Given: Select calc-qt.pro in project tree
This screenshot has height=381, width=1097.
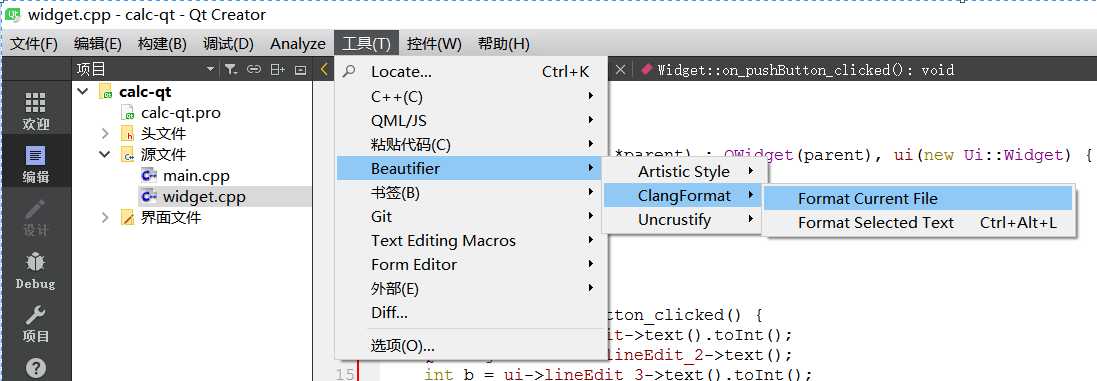Looking at the screenshot, I should point(181,113).
